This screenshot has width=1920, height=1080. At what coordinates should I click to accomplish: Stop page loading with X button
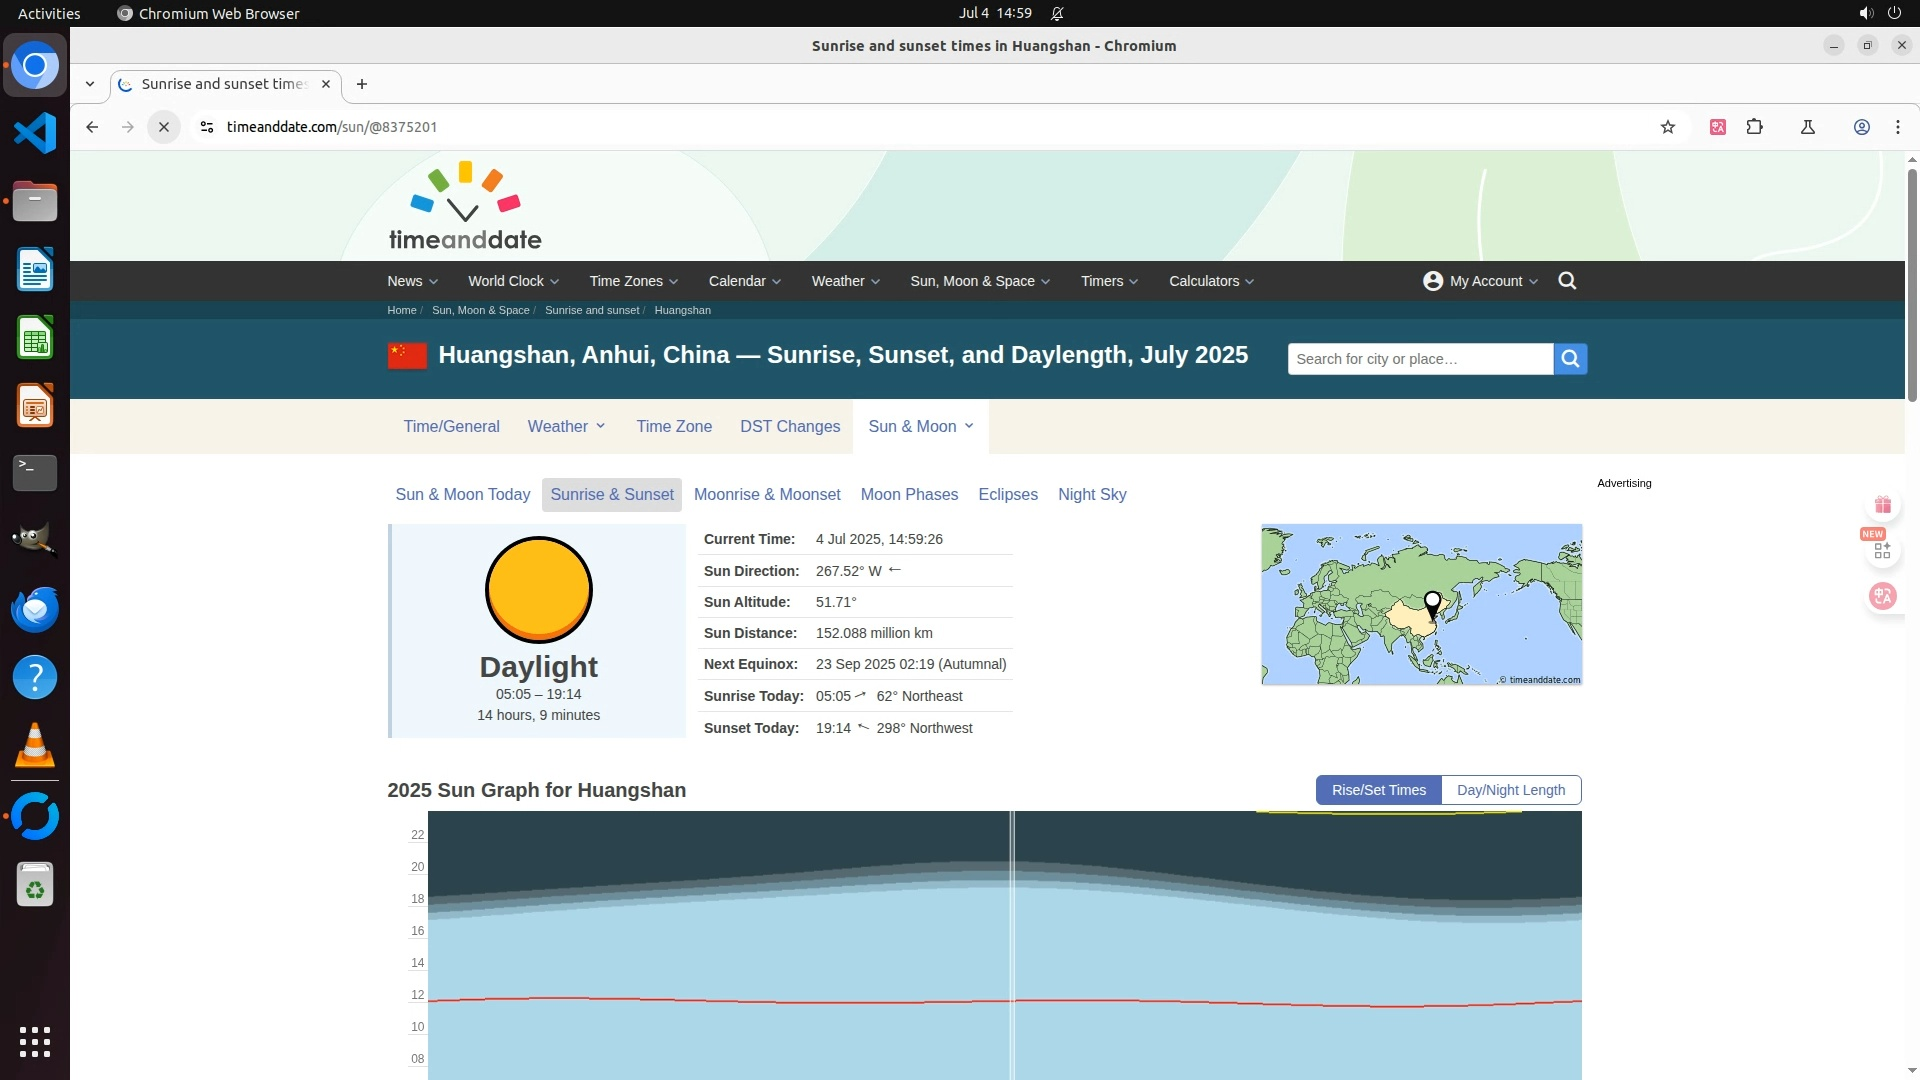(x=164, y=127)
